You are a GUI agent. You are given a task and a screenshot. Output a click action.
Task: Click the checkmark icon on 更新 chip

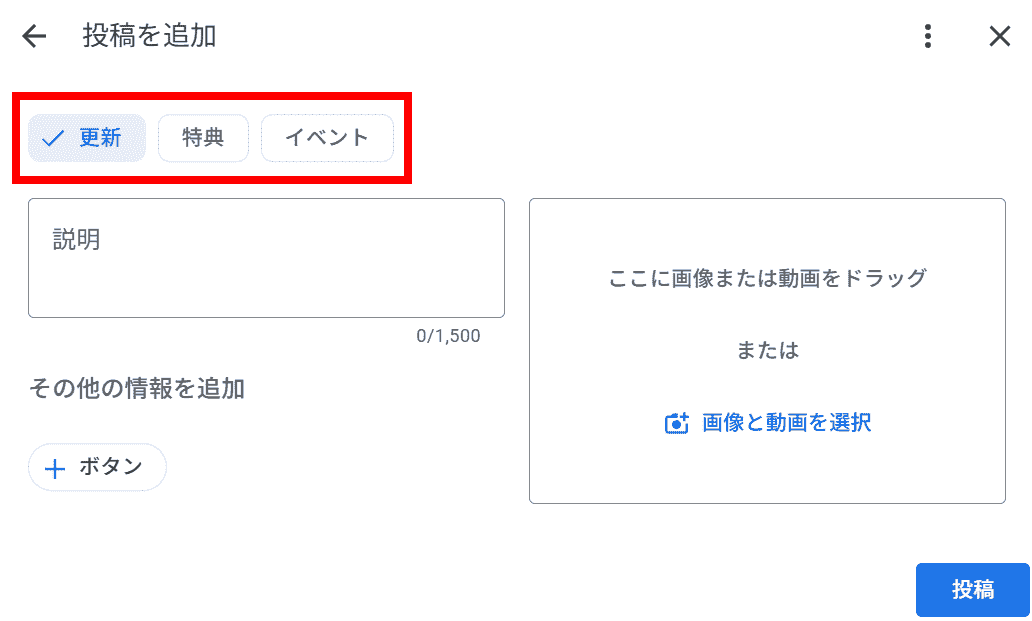(x=53, y=138)
